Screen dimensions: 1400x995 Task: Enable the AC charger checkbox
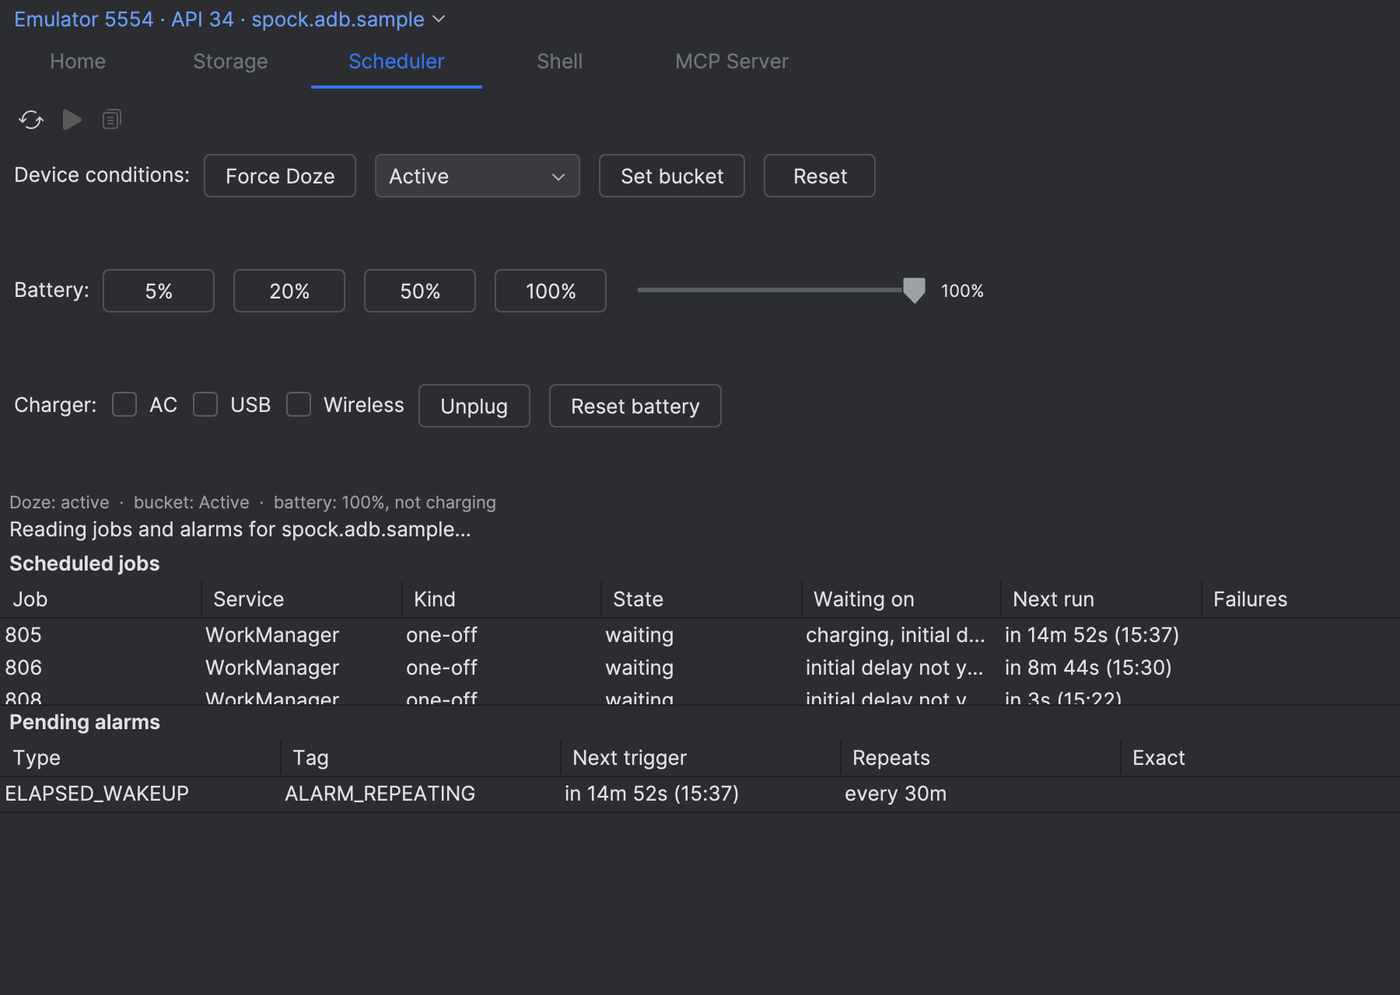click(124, 404)
